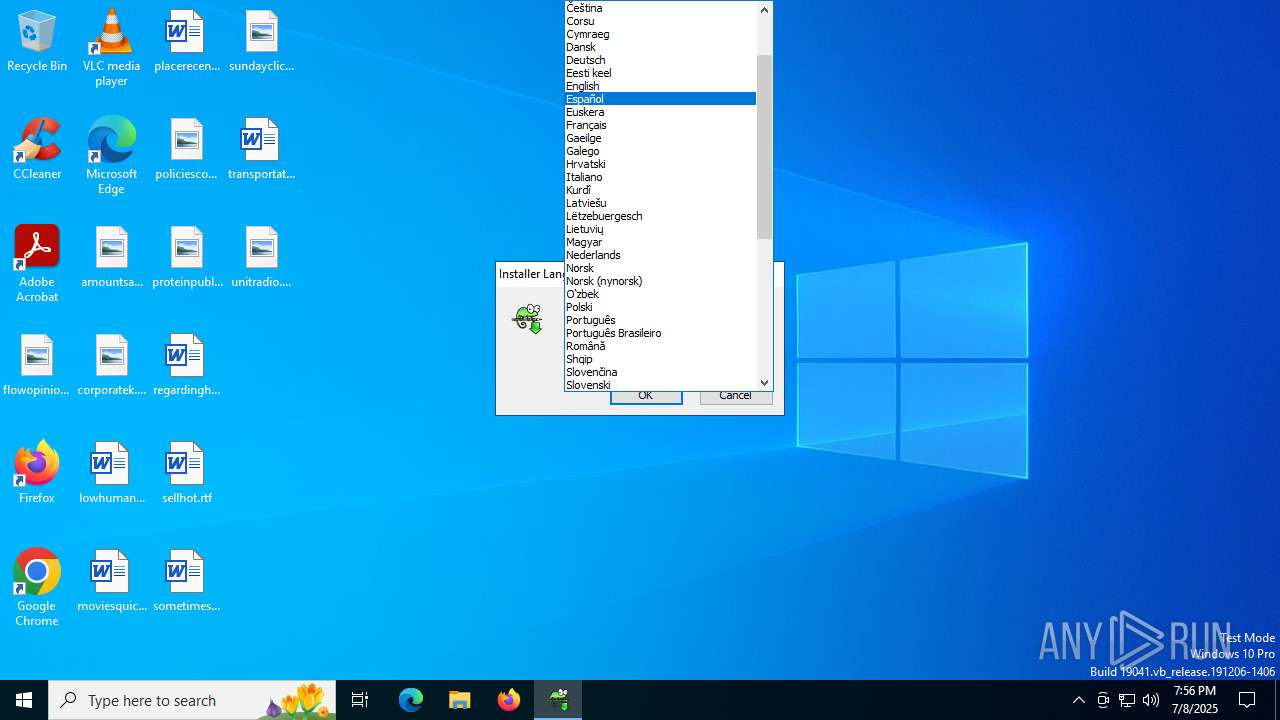Launch VLC media player shortcut
Viewport: 1280px width, 720px height.
click(111, 48)
